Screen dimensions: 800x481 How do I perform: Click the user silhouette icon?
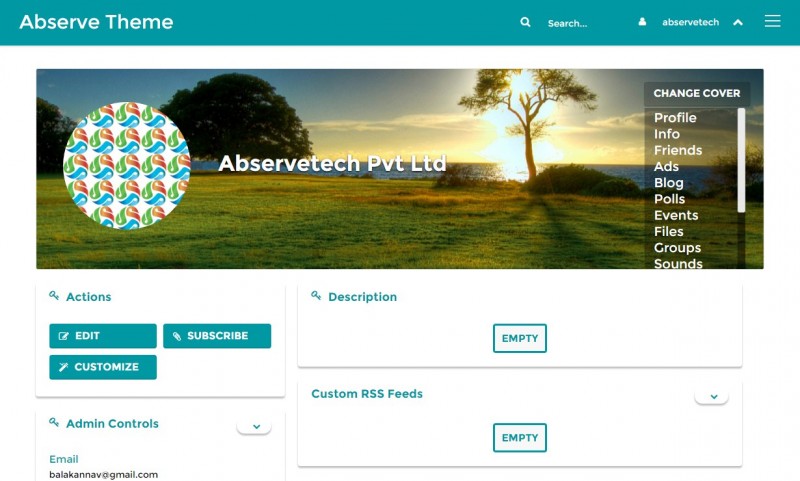coord(642,22)
